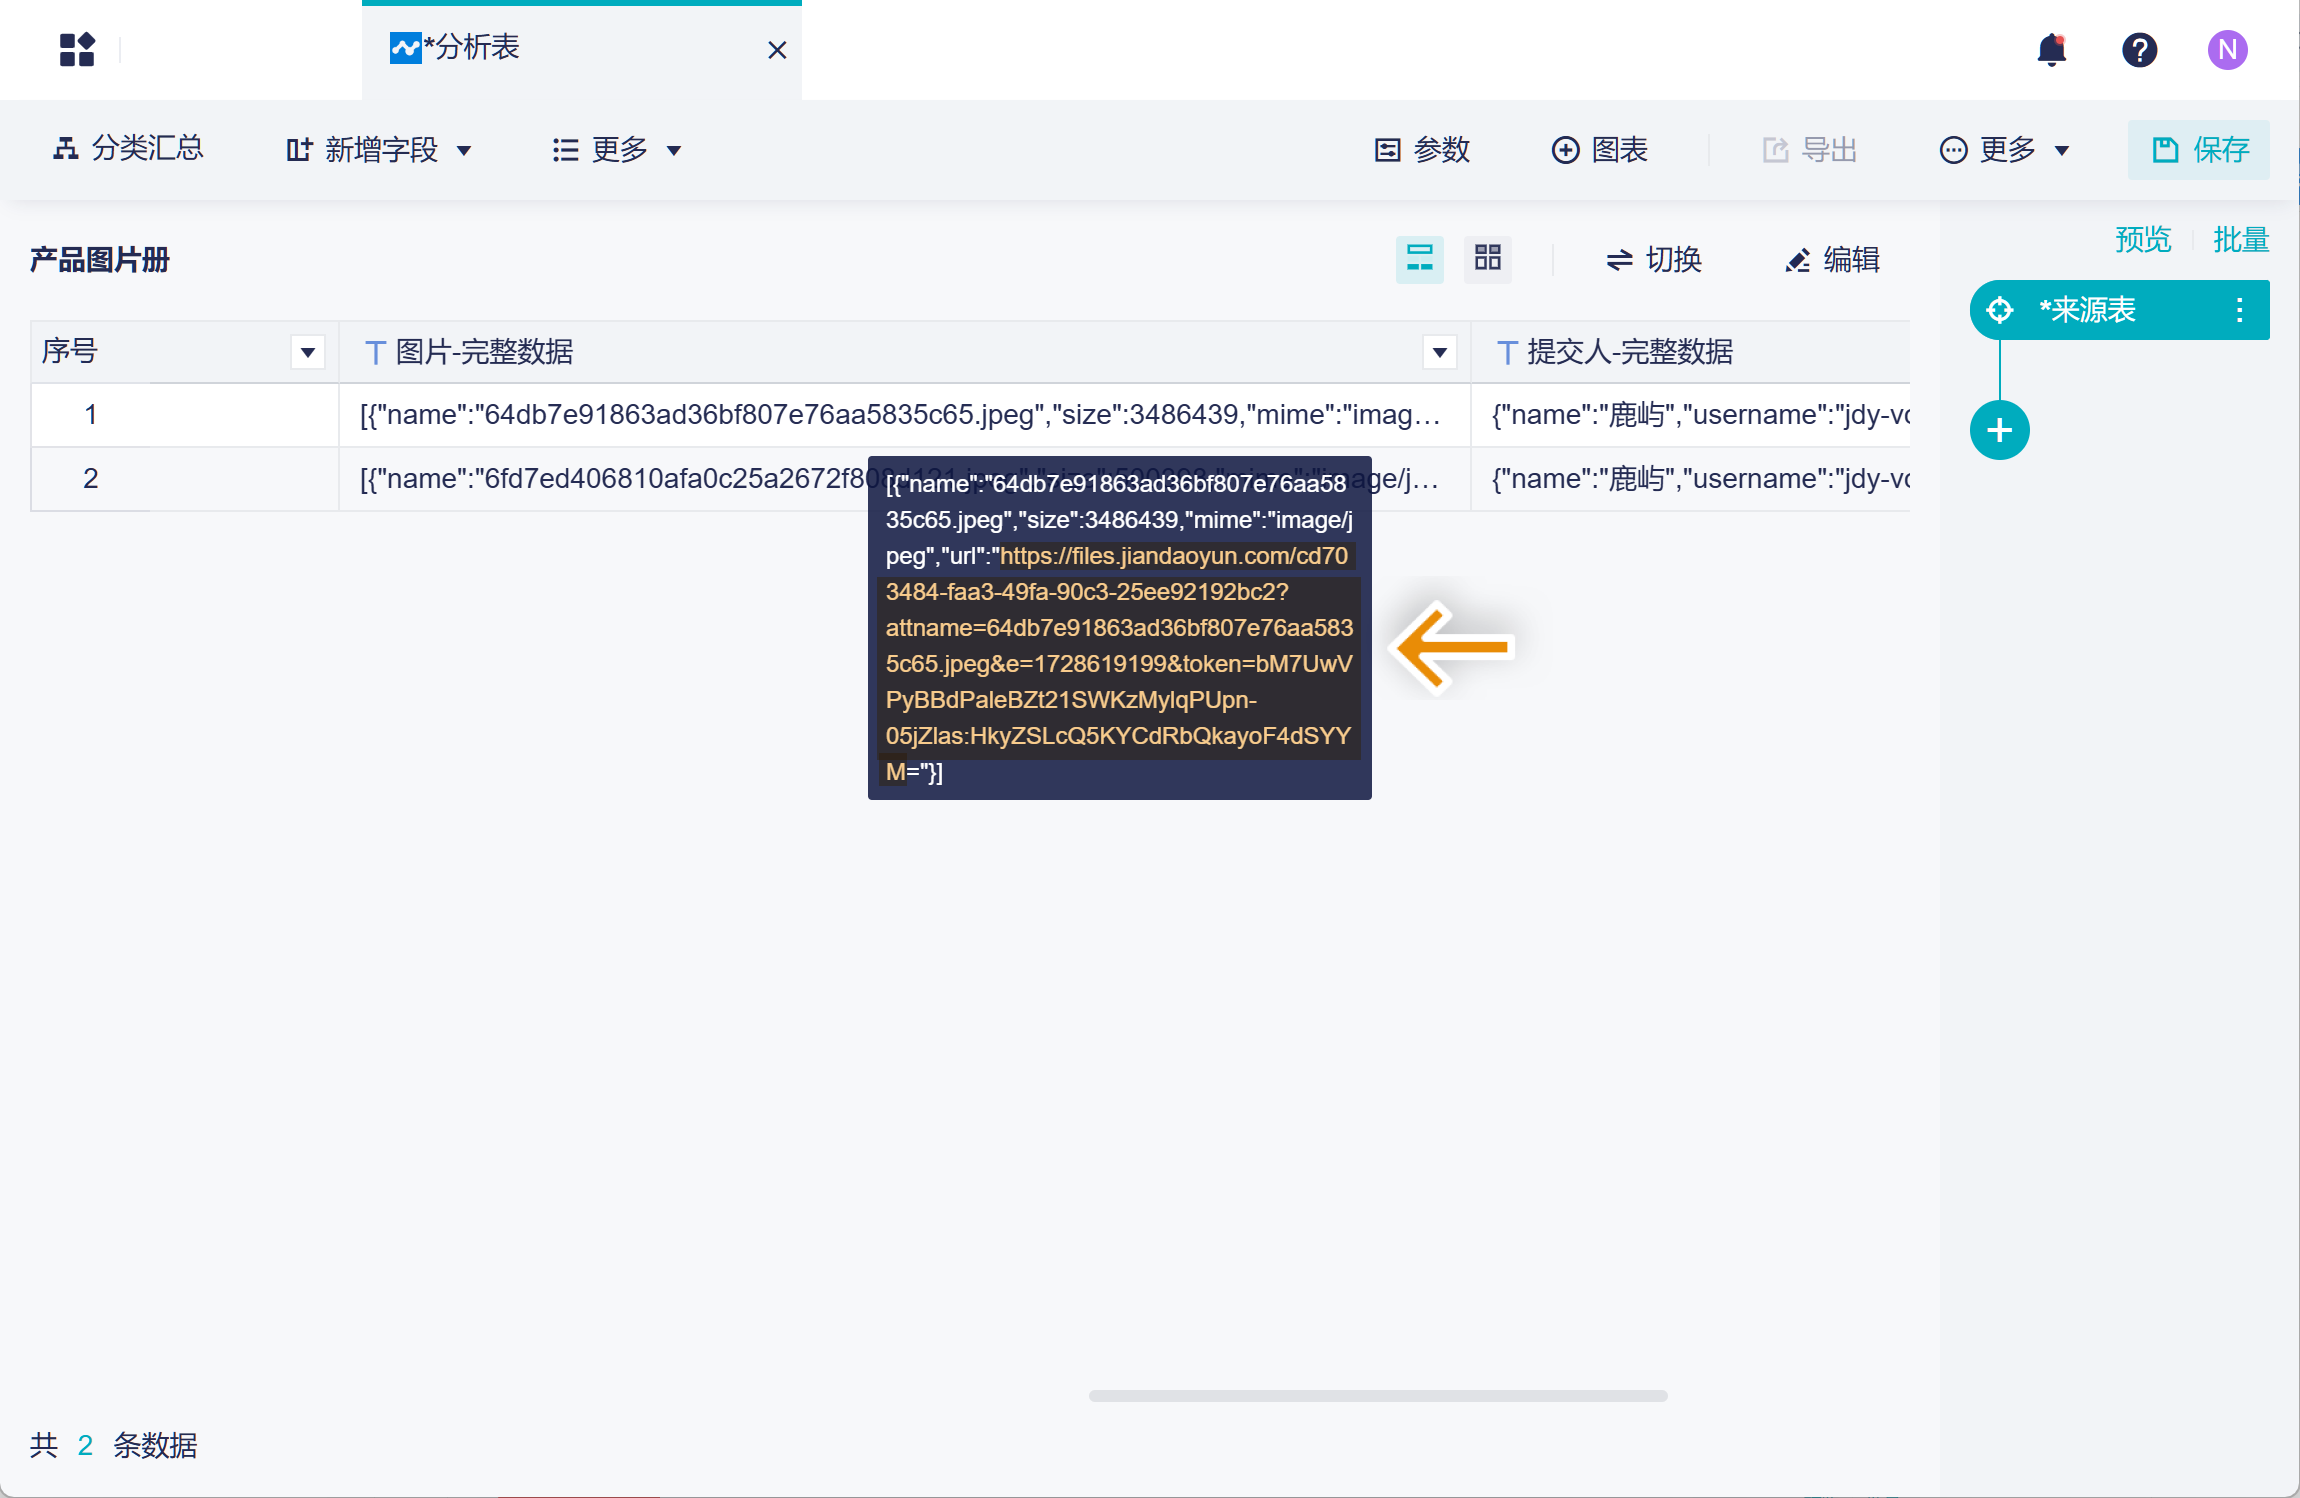Open the right-side 更多 menu
Viewport: 2300px width, 1498px height.
pos(2005,150)
